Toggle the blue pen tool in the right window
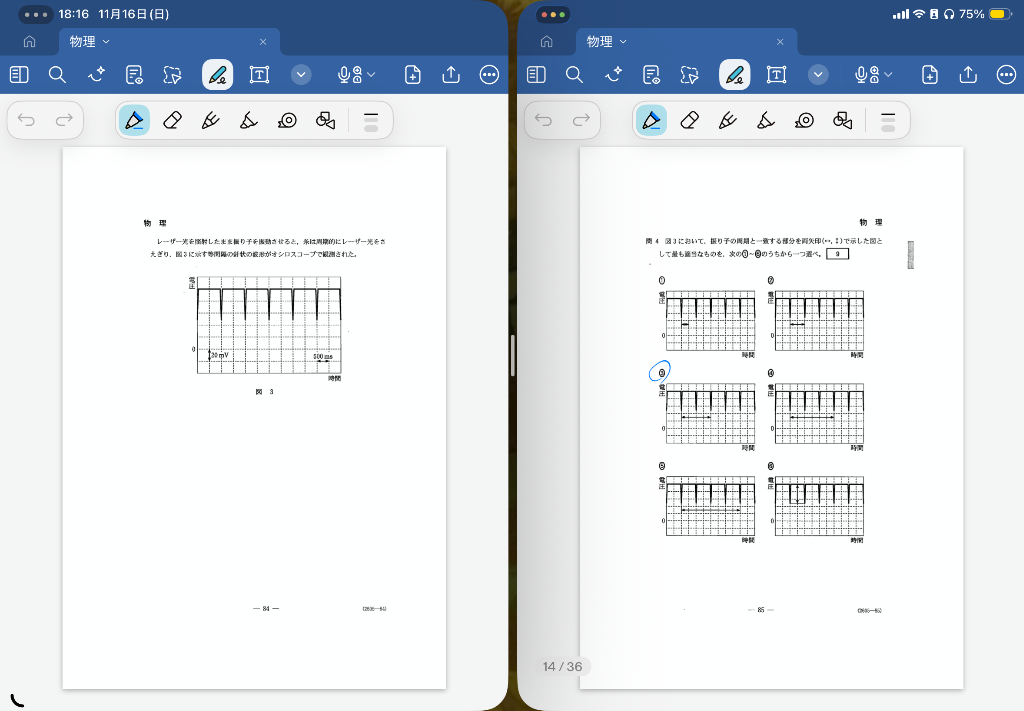This screenshot has width=1024, height=711. point(651,120)
